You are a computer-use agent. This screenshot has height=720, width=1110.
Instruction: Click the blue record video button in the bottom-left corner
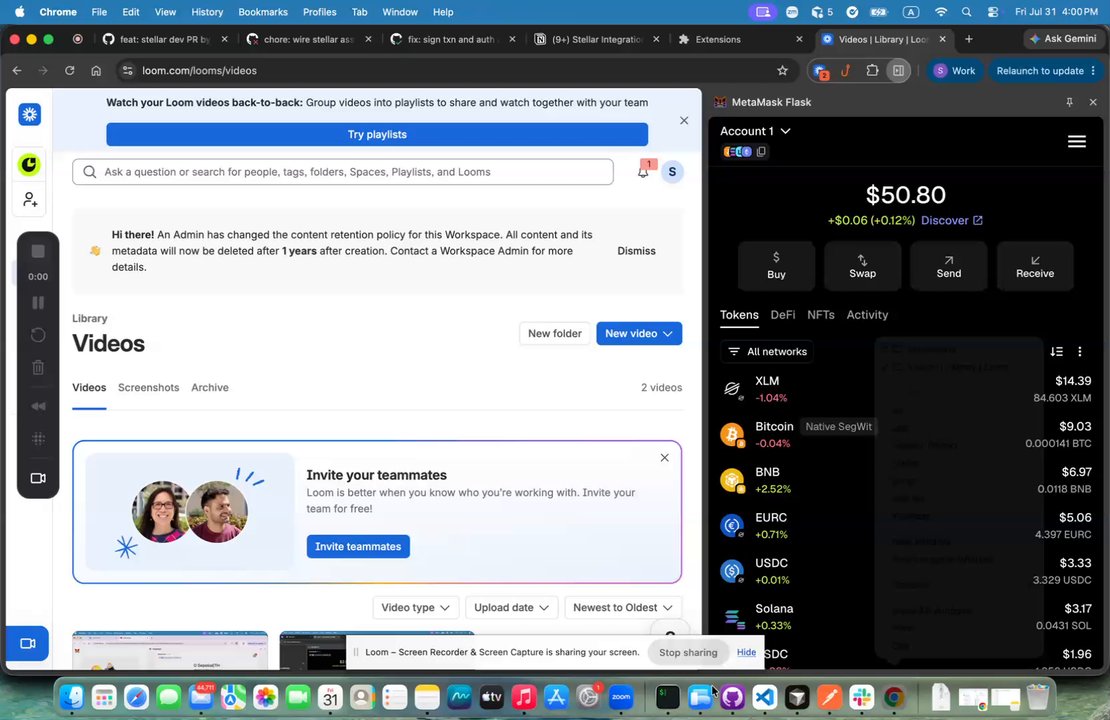point(28,644)
